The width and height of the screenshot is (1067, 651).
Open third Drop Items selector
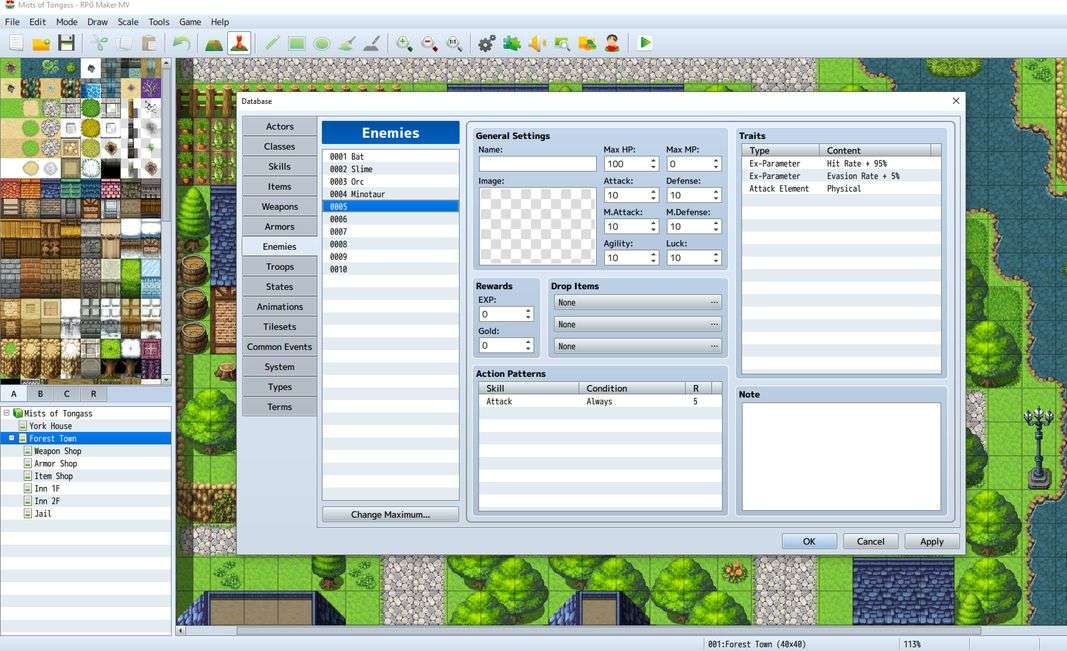(x=636, y=346)
